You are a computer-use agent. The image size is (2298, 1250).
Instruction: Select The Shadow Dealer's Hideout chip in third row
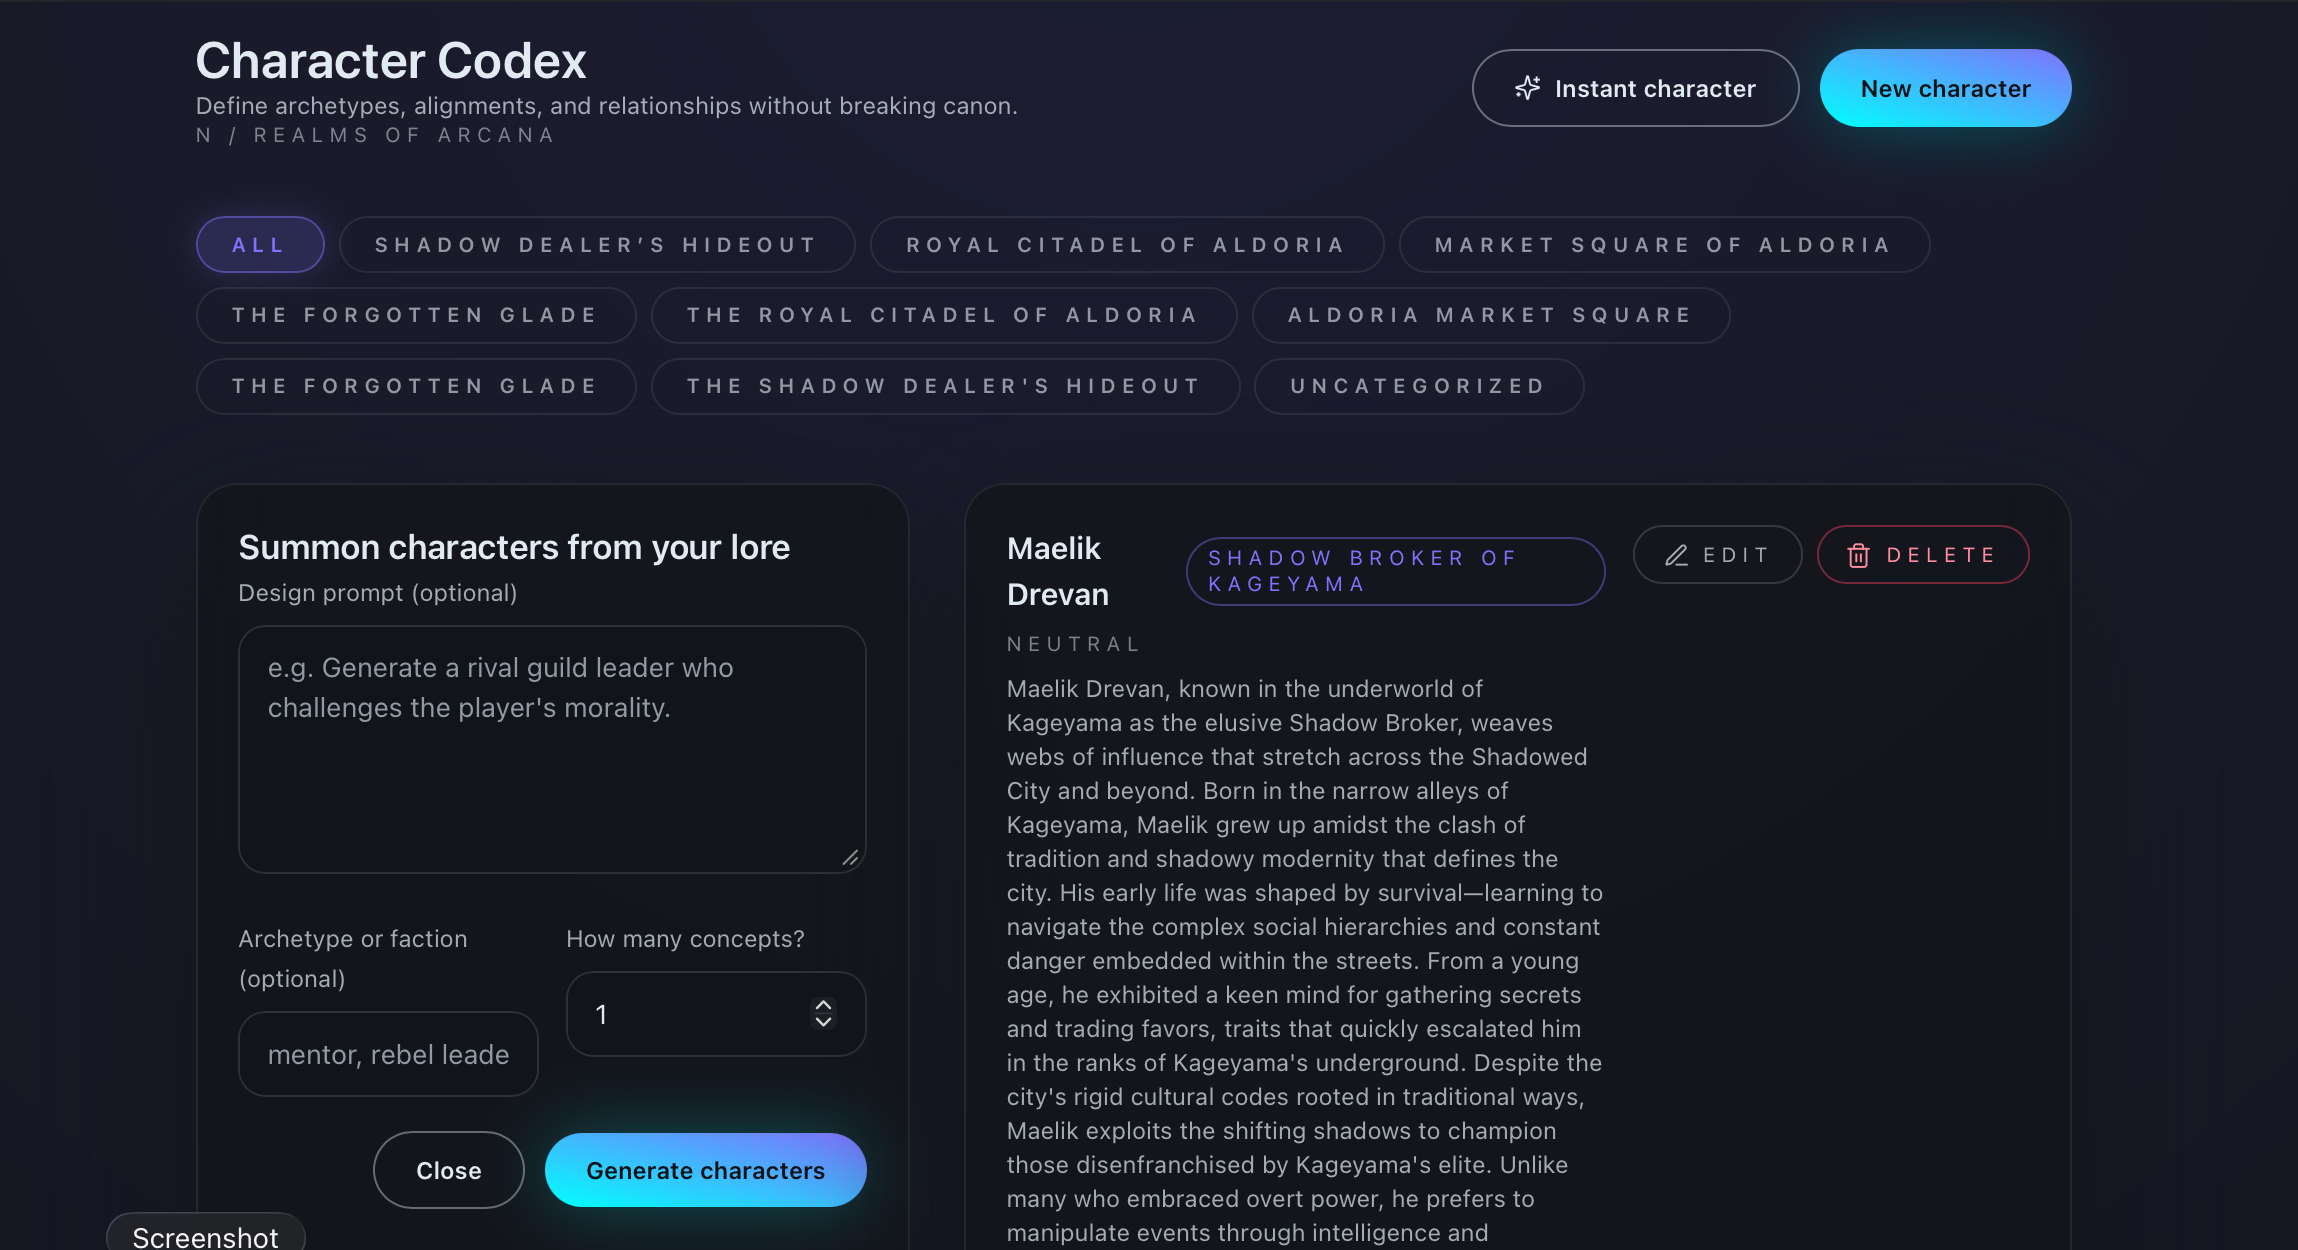944,386
